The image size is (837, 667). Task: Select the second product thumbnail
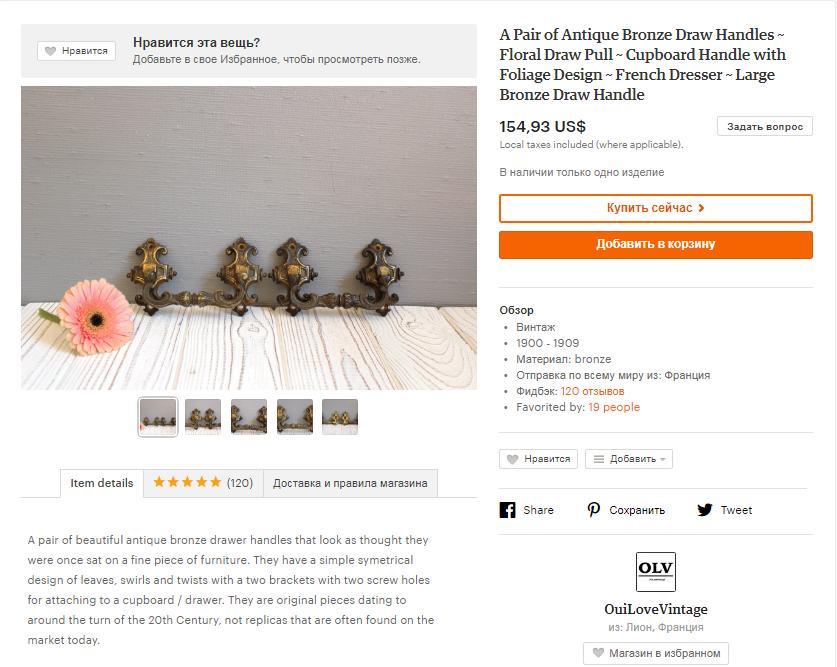coord(203,417)
